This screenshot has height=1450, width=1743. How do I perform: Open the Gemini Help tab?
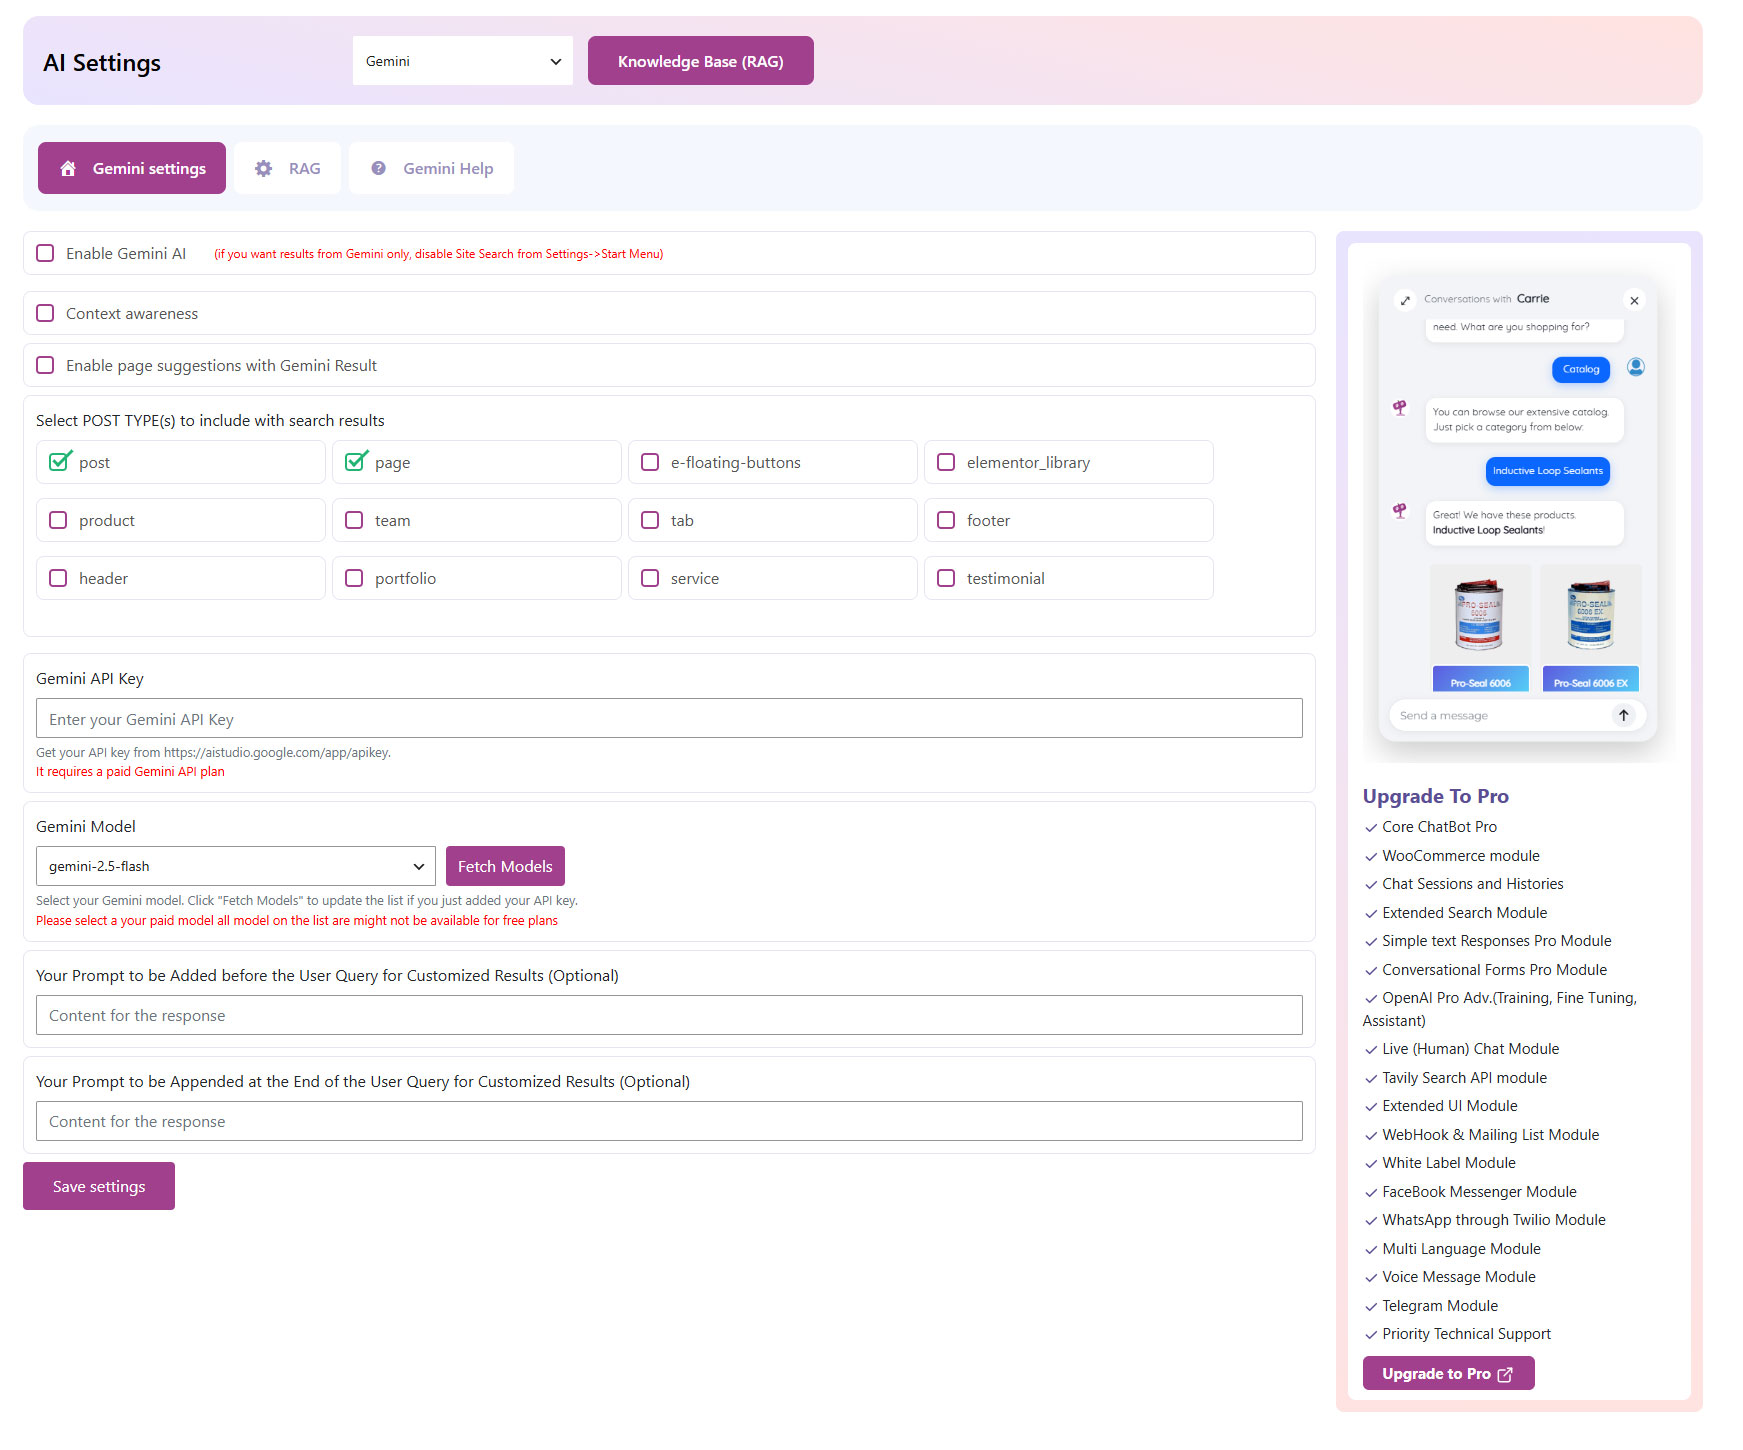[x=432, y=168]
